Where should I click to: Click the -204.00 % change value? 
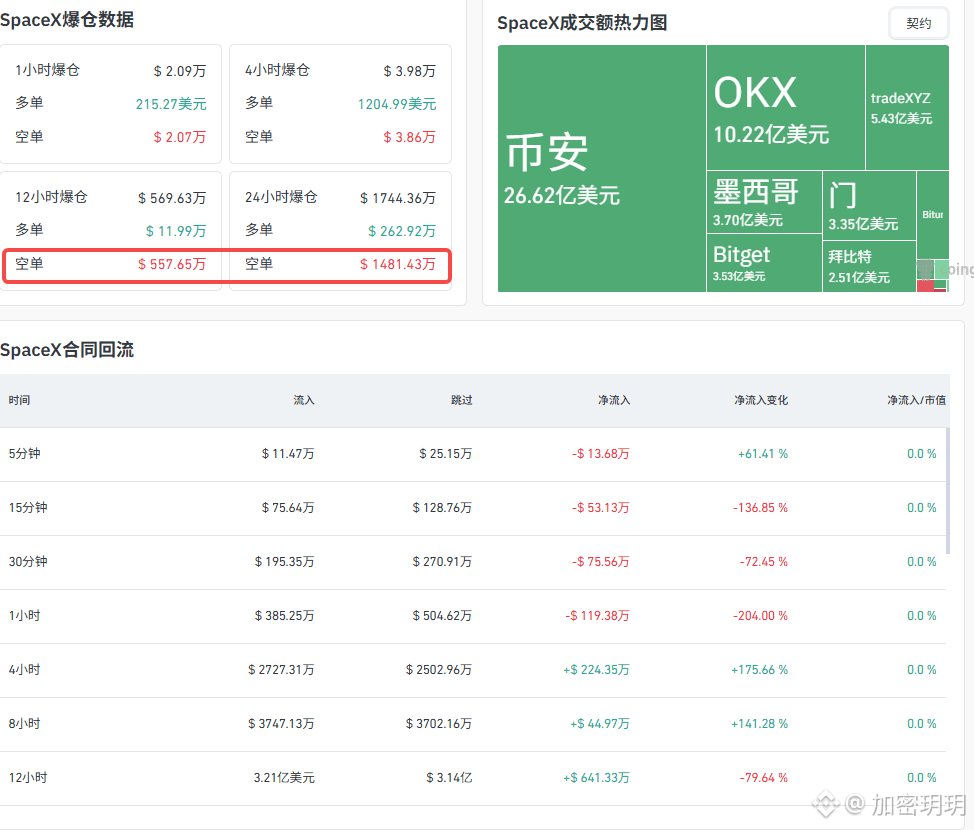[760, 616]
